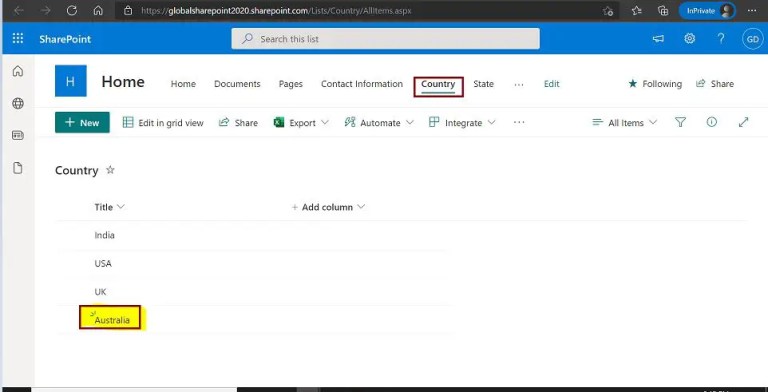768x392 pixels.
Task: Click Edit in the site navigation
Action: click(552, 84)
